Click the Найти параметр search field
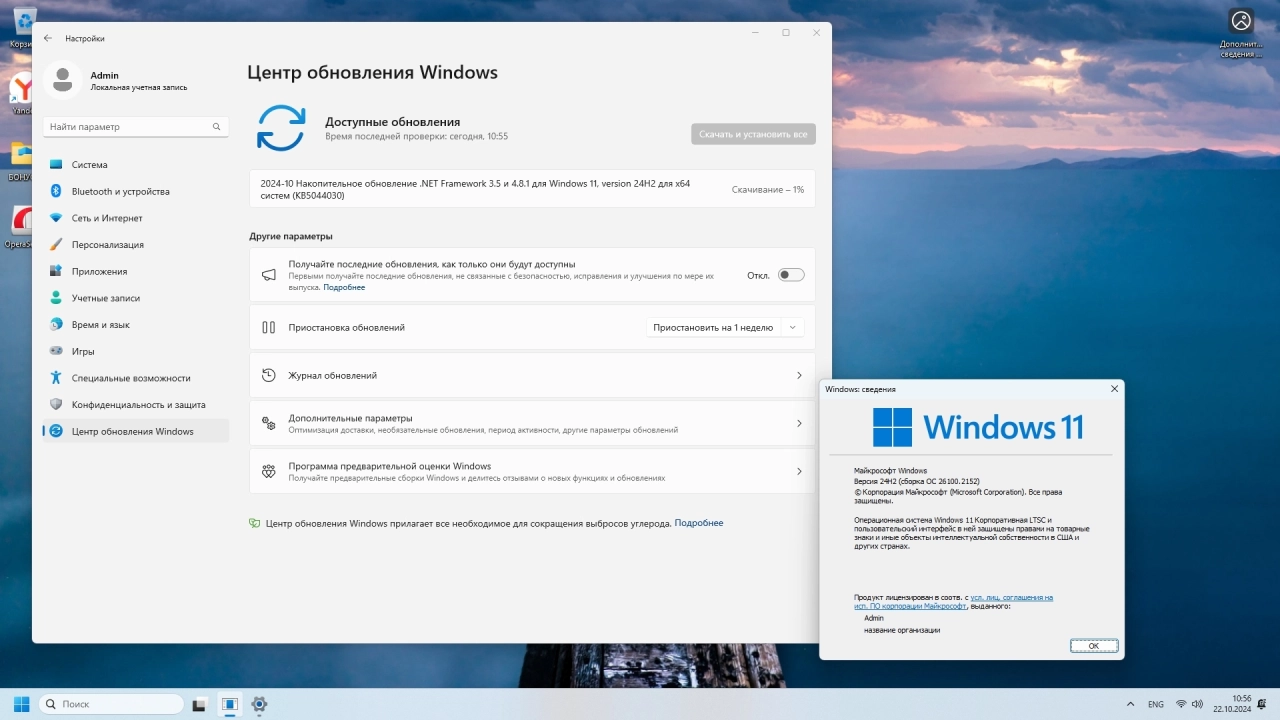The height and width of the screenshot is (720, 1280). pos(136,127)
